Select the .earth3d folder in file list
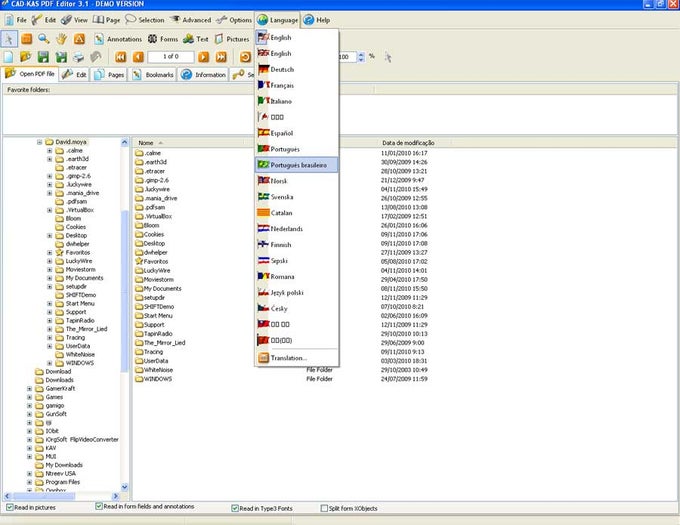Viewport: 680px width, 525px height. click(x=150, y=162)
